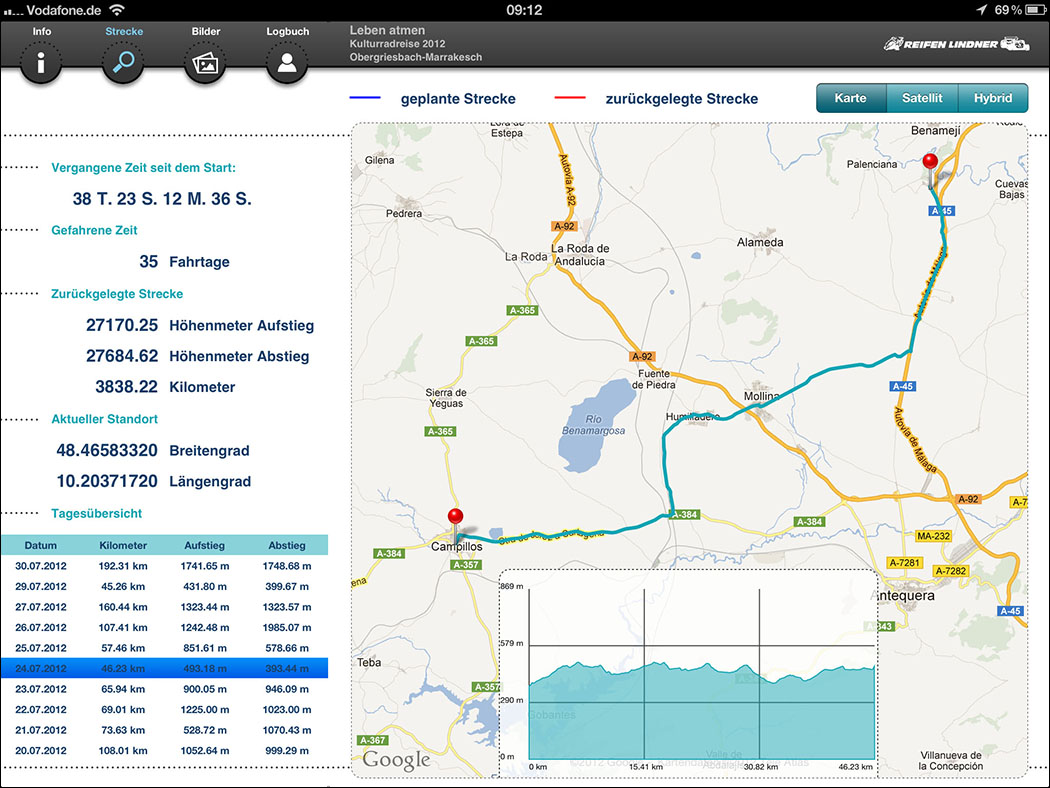Select the 26.07.2012 day row
The width and height of the screenshot is (1050, 788).
click(x=164, y=627)
